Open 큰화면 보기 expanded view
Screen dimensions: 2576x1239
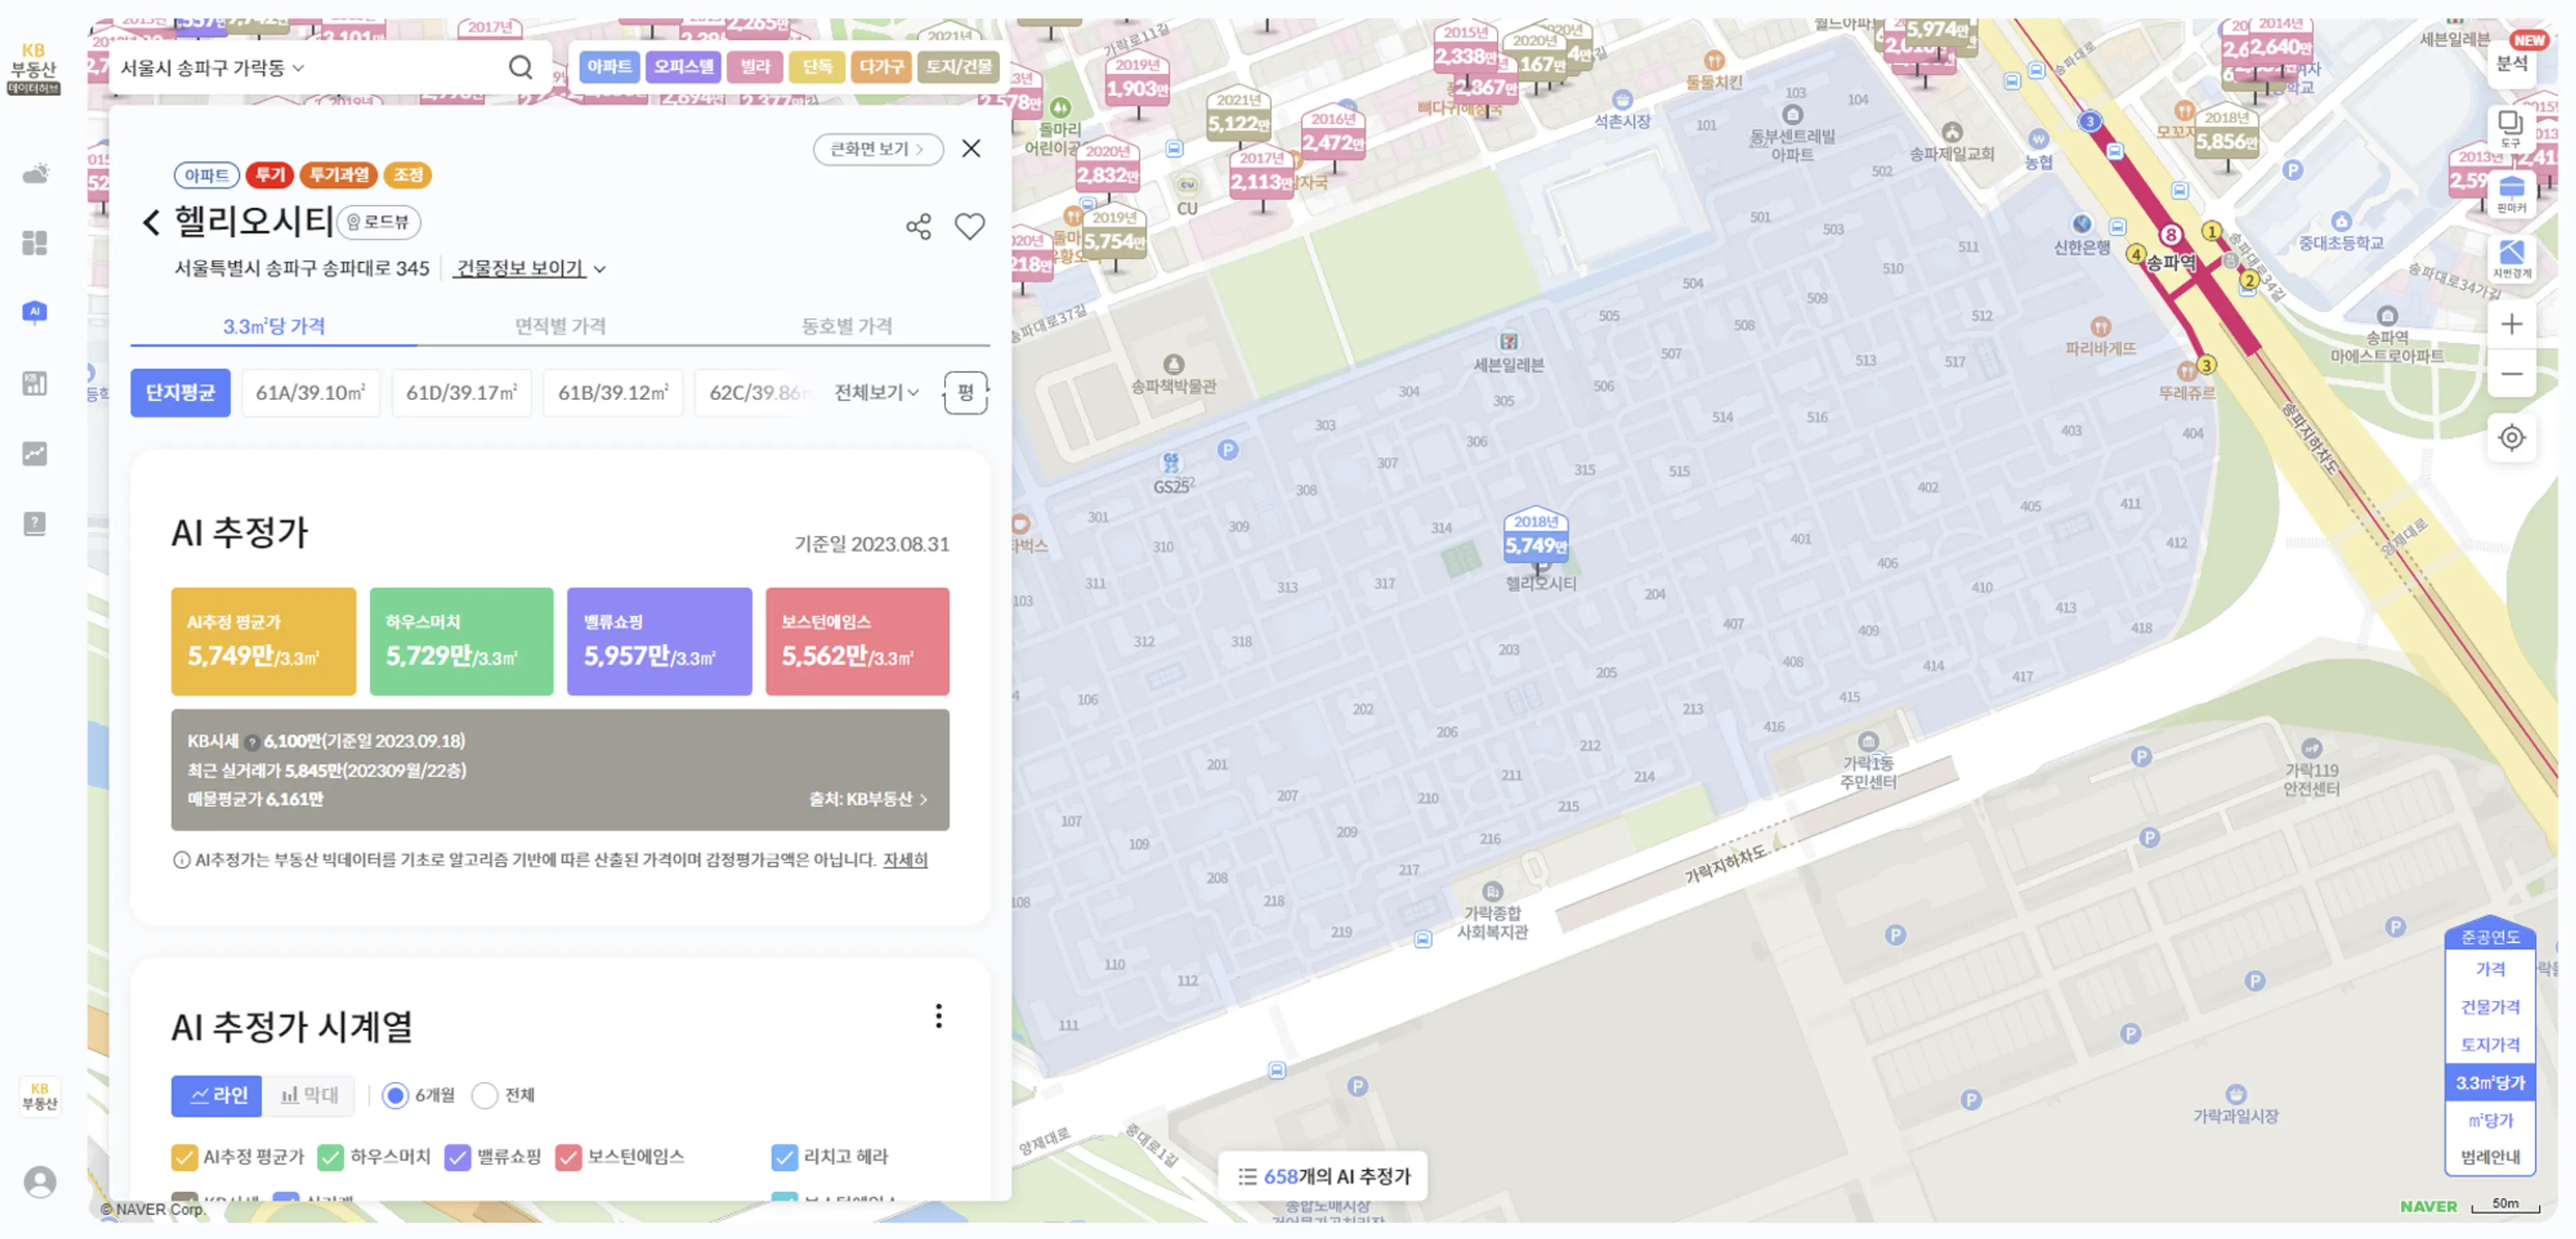(877, 149)
